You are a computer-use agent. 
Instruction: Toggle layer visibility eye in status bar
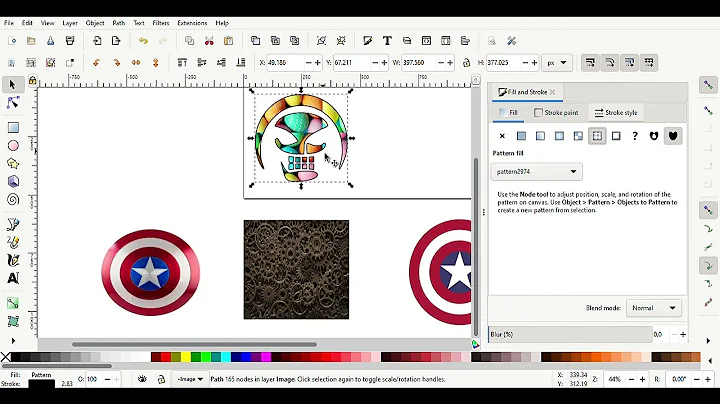click(x=142, y=379)
